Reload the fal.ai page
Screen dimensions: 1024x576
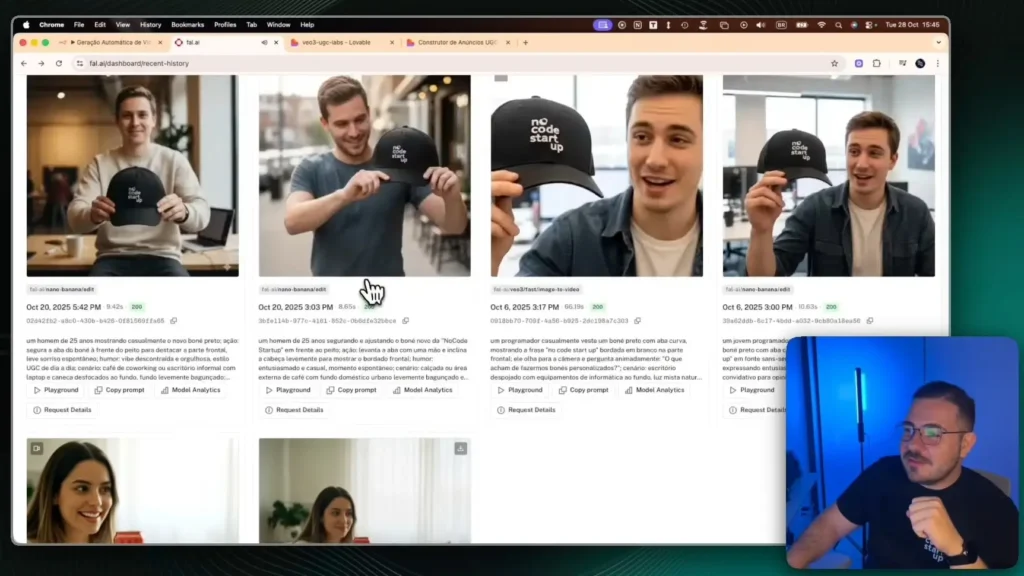tap(58, 63)
